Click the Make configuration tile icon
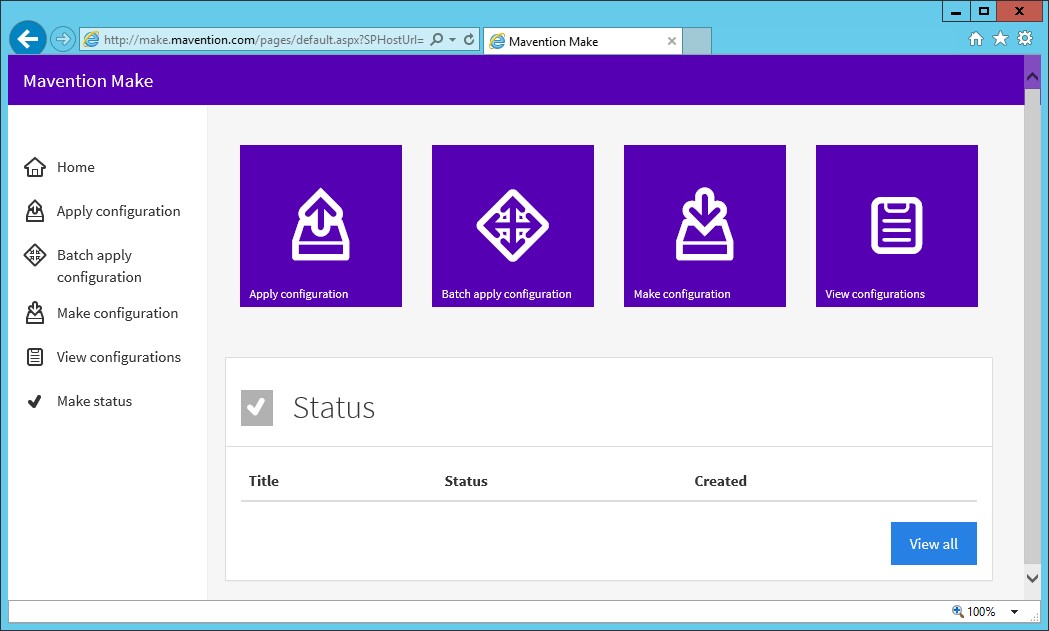This screenshot has height=631, width=1049. point(704,225)
